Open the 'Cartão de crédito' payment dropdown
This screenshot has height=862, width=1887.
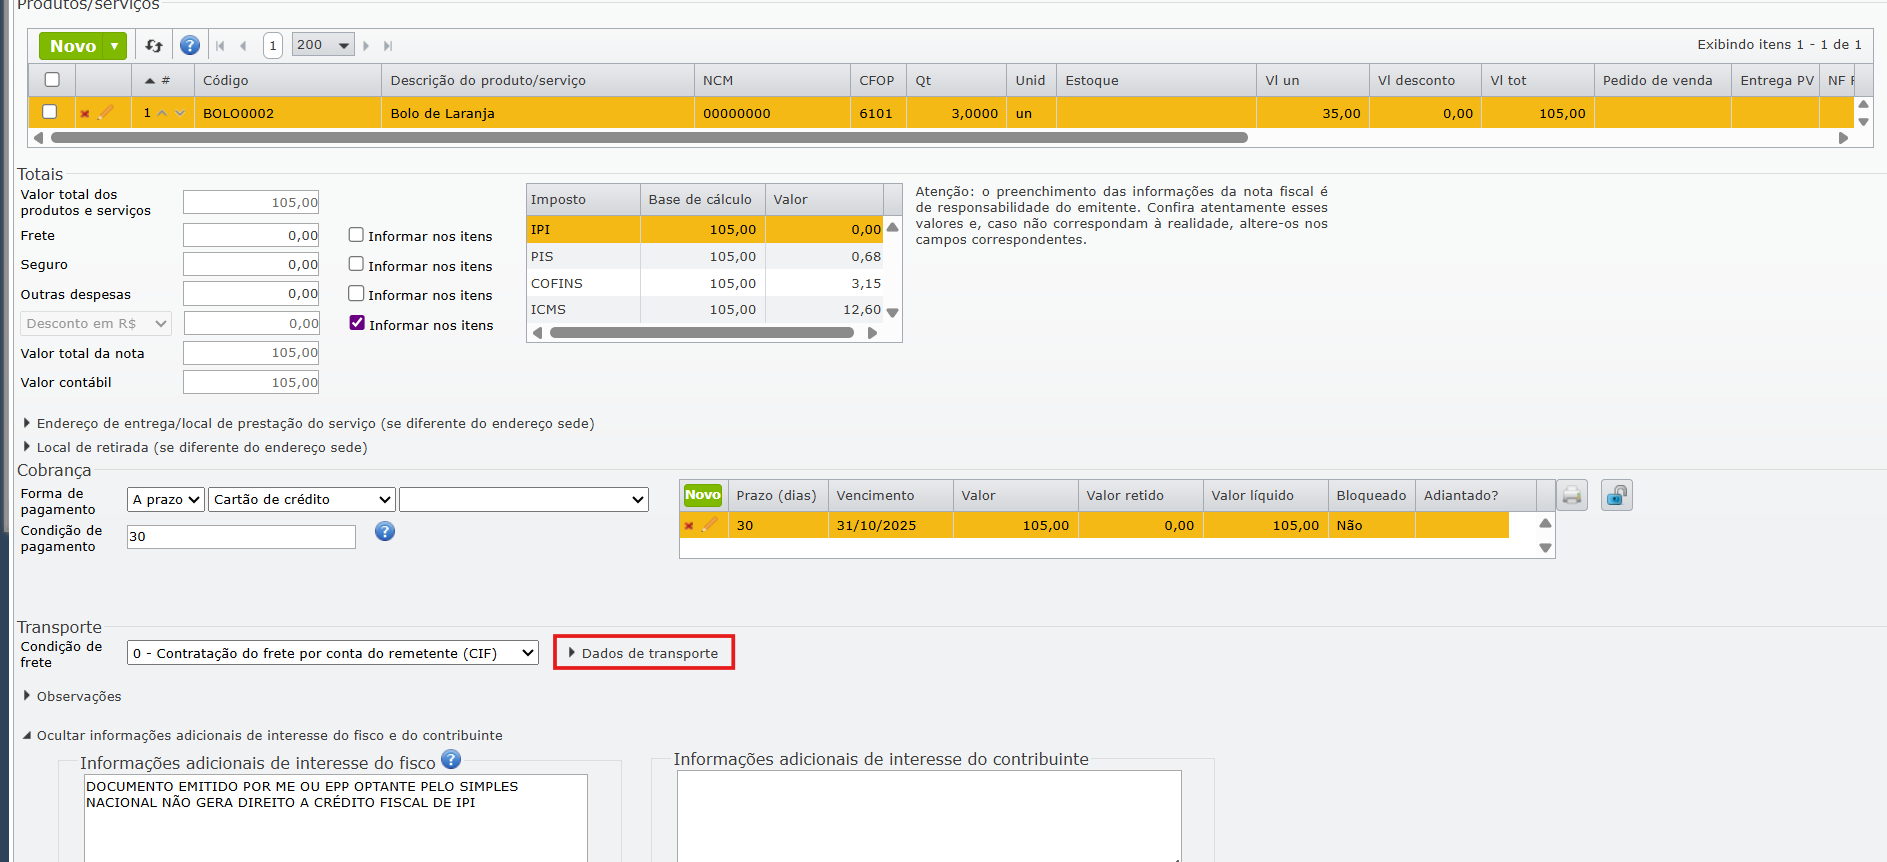pos(301,499)
